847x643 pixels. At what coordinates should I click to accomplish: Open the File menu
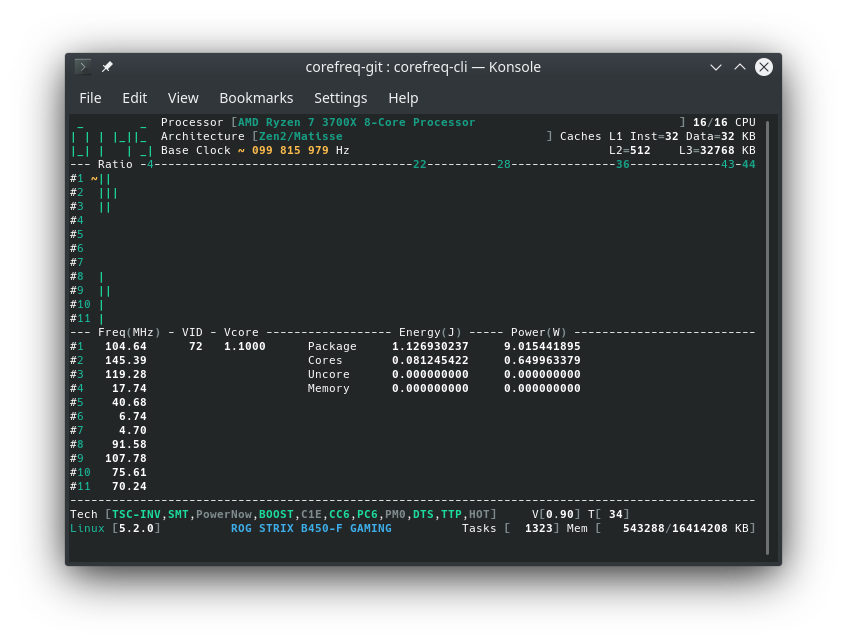90,97
